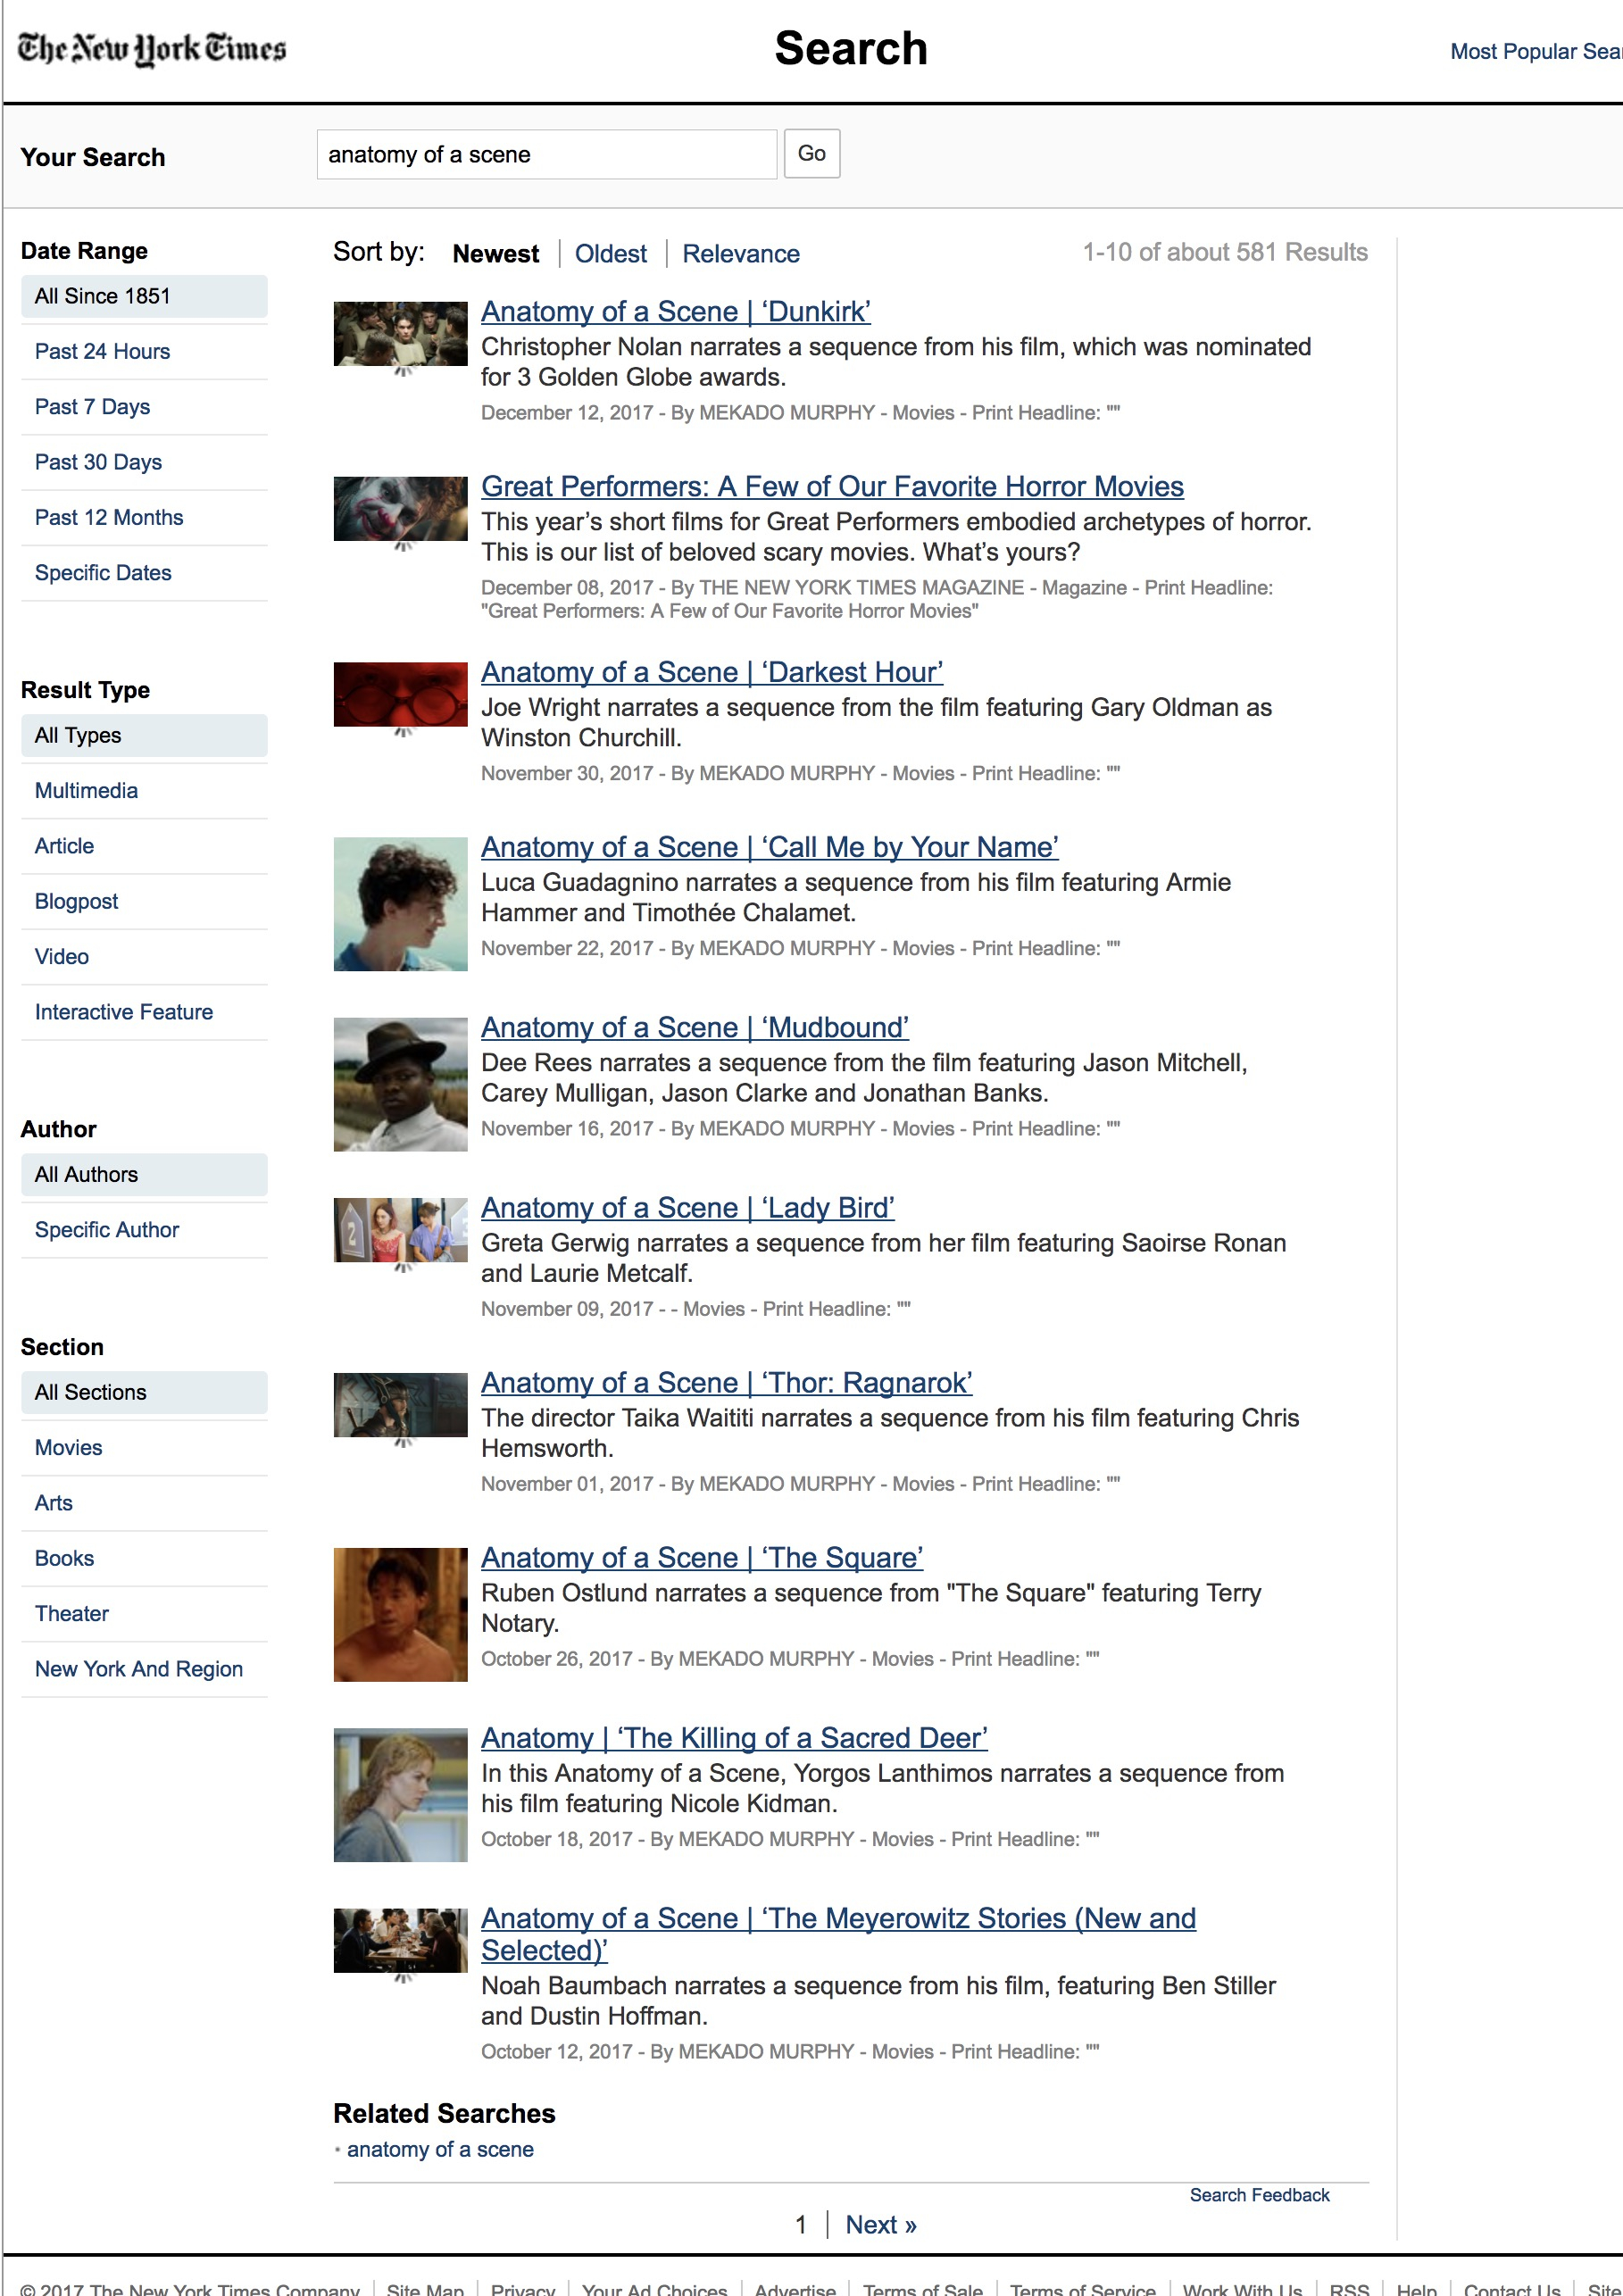Image resolution: width=1623 pixels, height=2296 pixels.
Task: Click 'The Square' result thumbnail
Action: point(400,1613)
